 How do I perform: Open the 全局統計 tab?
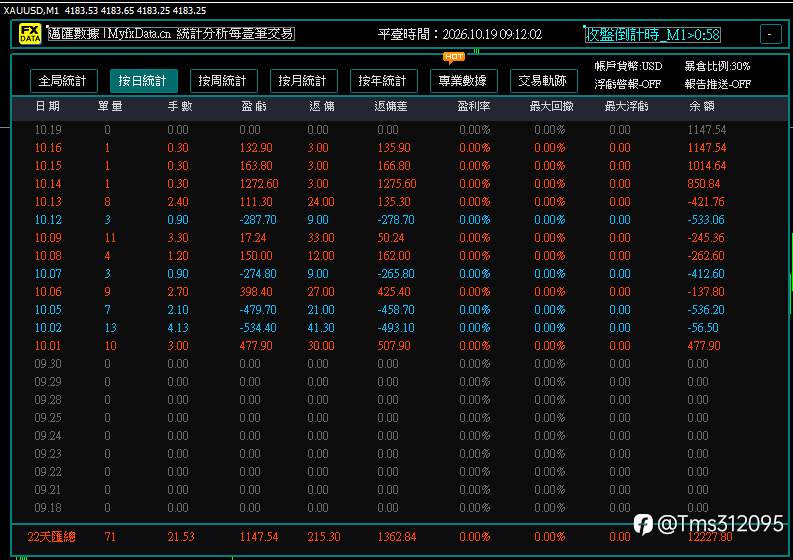coord(64,81)
